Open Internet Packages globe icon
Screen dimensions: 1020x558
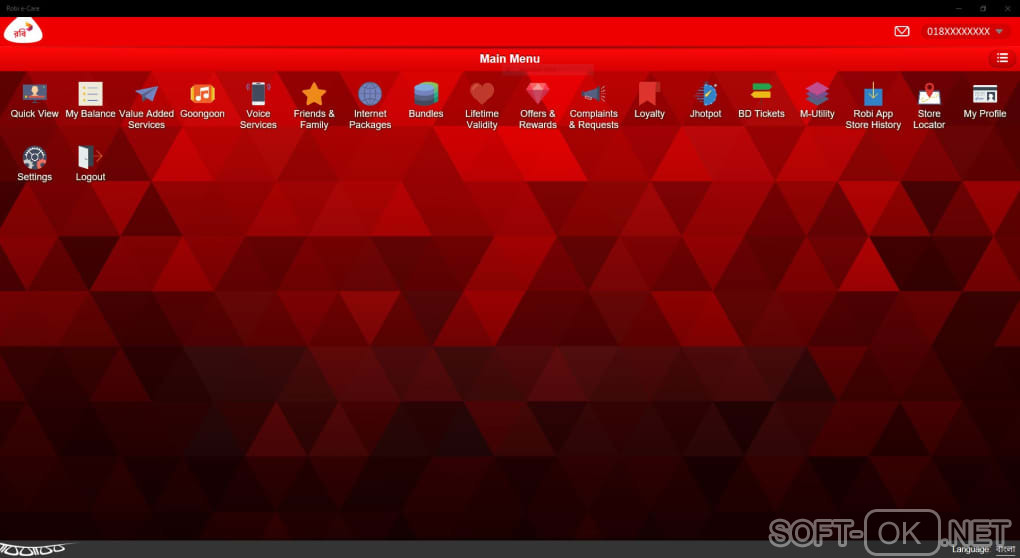[370, 94]
